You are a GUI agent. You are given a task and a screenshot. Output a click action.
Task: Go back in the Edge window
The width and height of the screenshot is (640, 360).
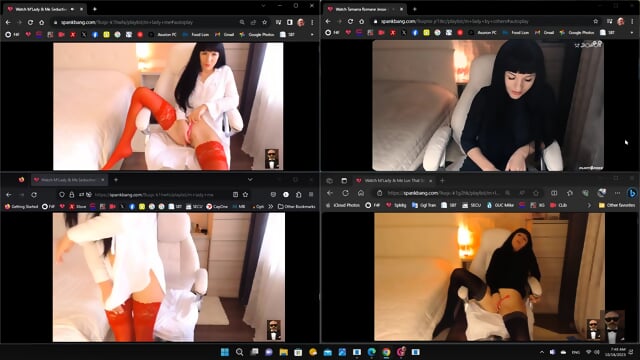(330, 193)
